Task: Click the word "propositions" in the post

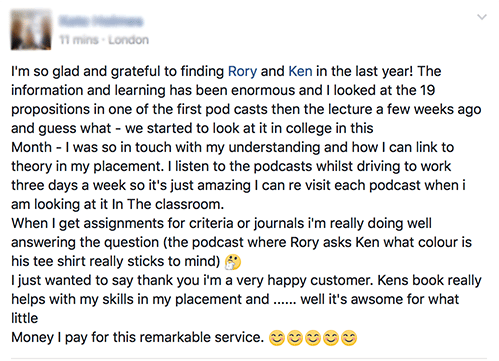Action: click(52, 110)
